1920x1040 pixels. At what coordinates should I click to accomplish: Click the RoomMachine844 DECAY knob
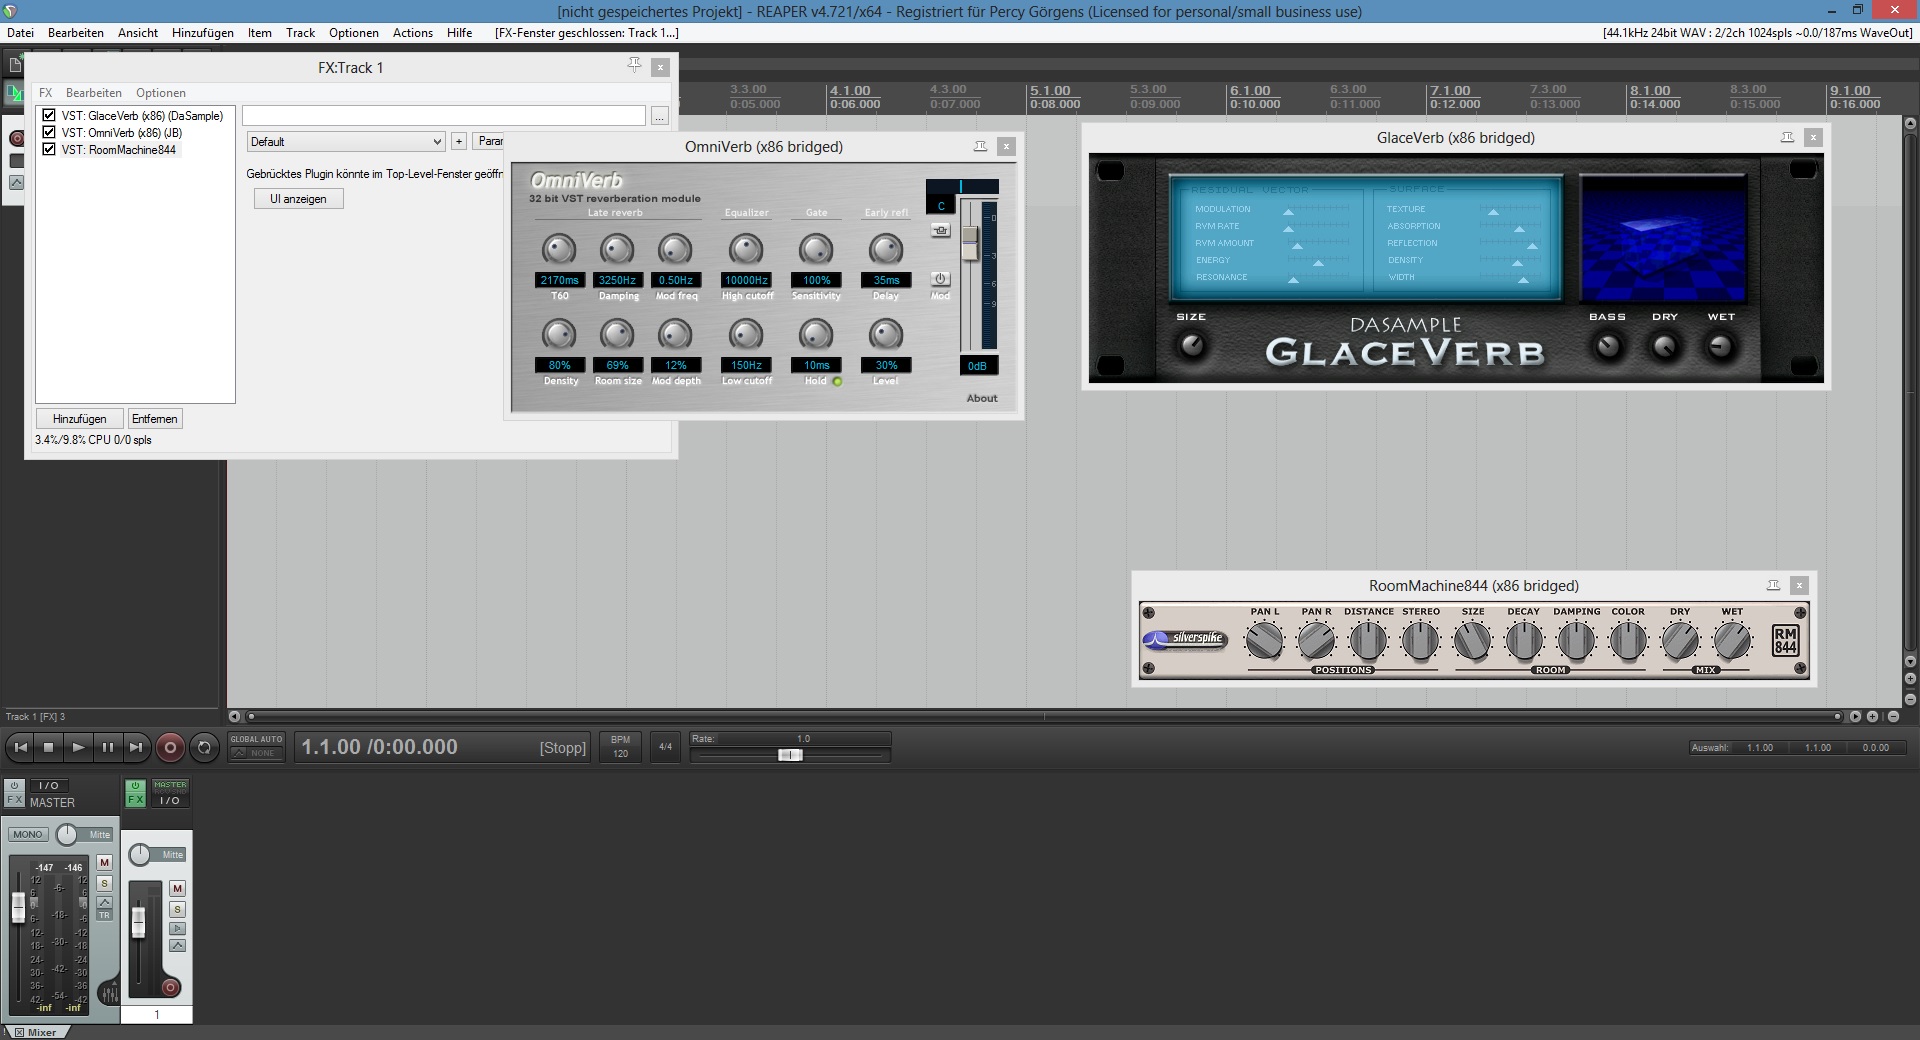(1524, 641)
